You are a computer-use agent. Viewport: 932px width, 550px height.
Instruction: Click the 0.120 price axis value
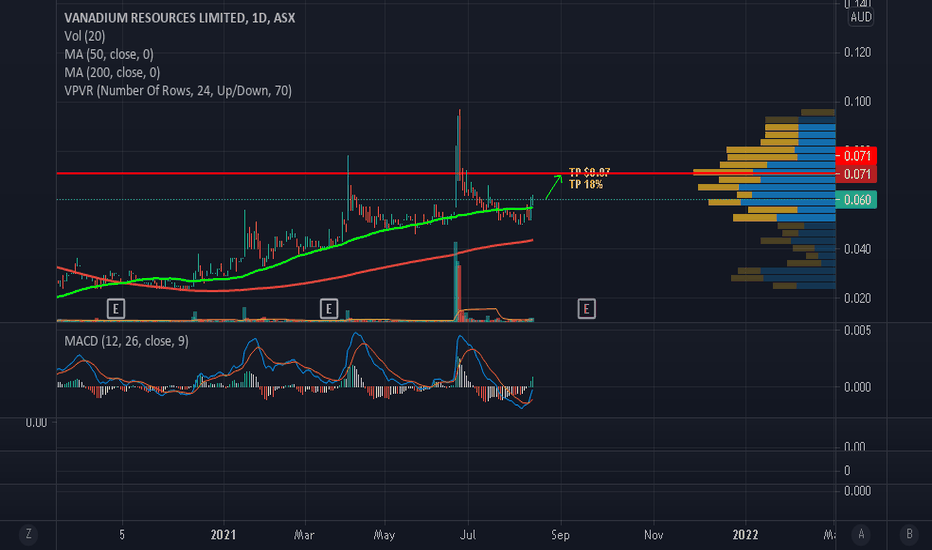[x=857, y=52]
